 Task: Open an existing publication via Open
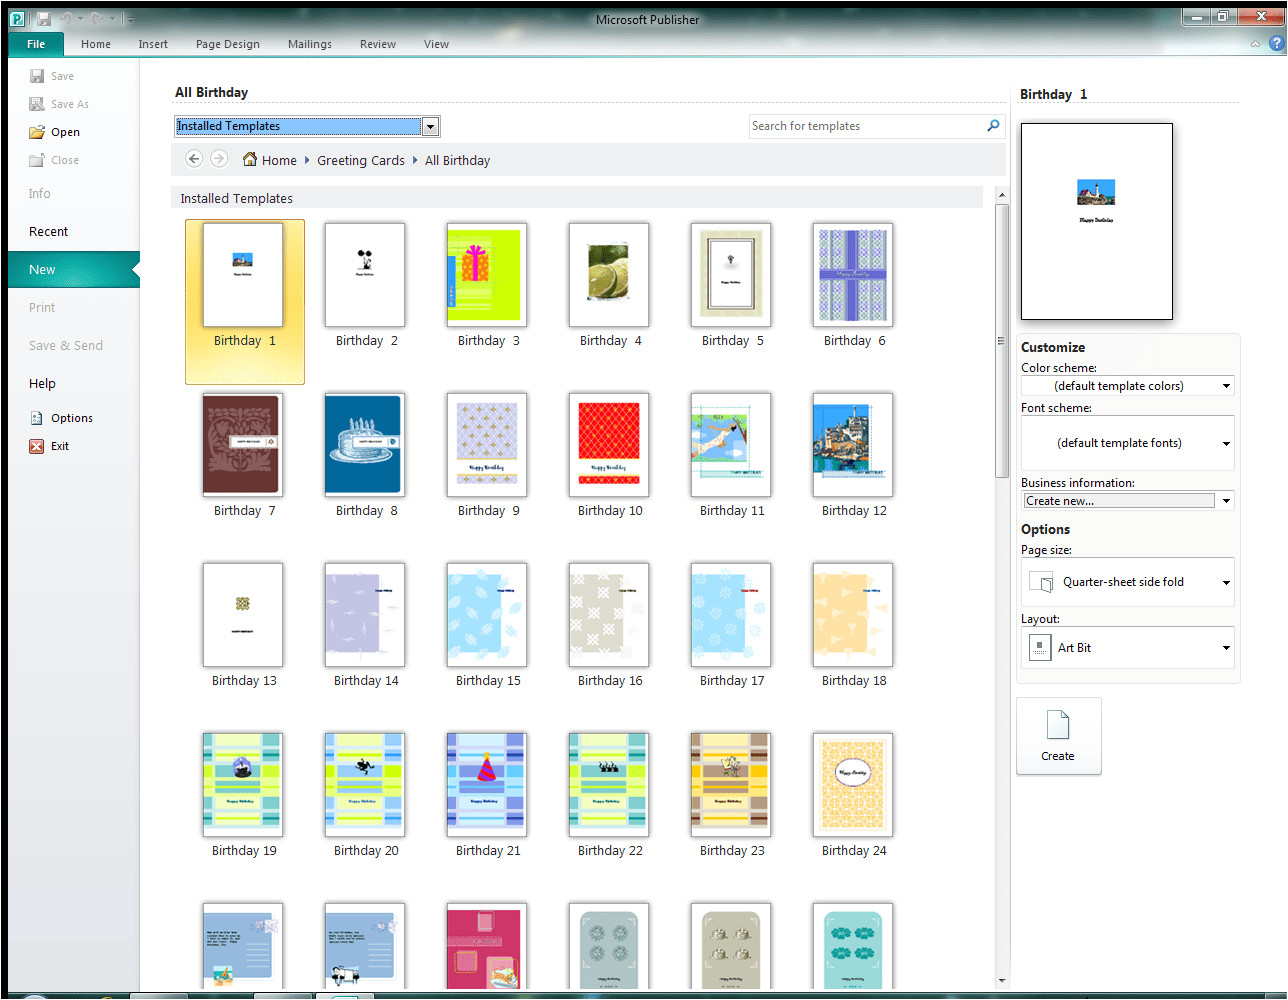(55, 132)
